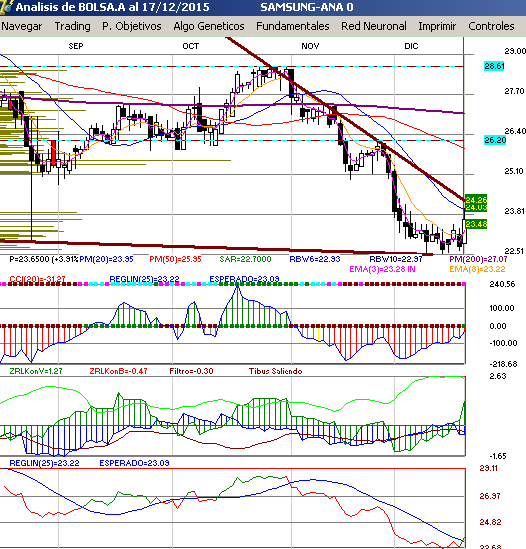Open the Algo Geneticos menu
526x549 pixels.
(209, 26)
